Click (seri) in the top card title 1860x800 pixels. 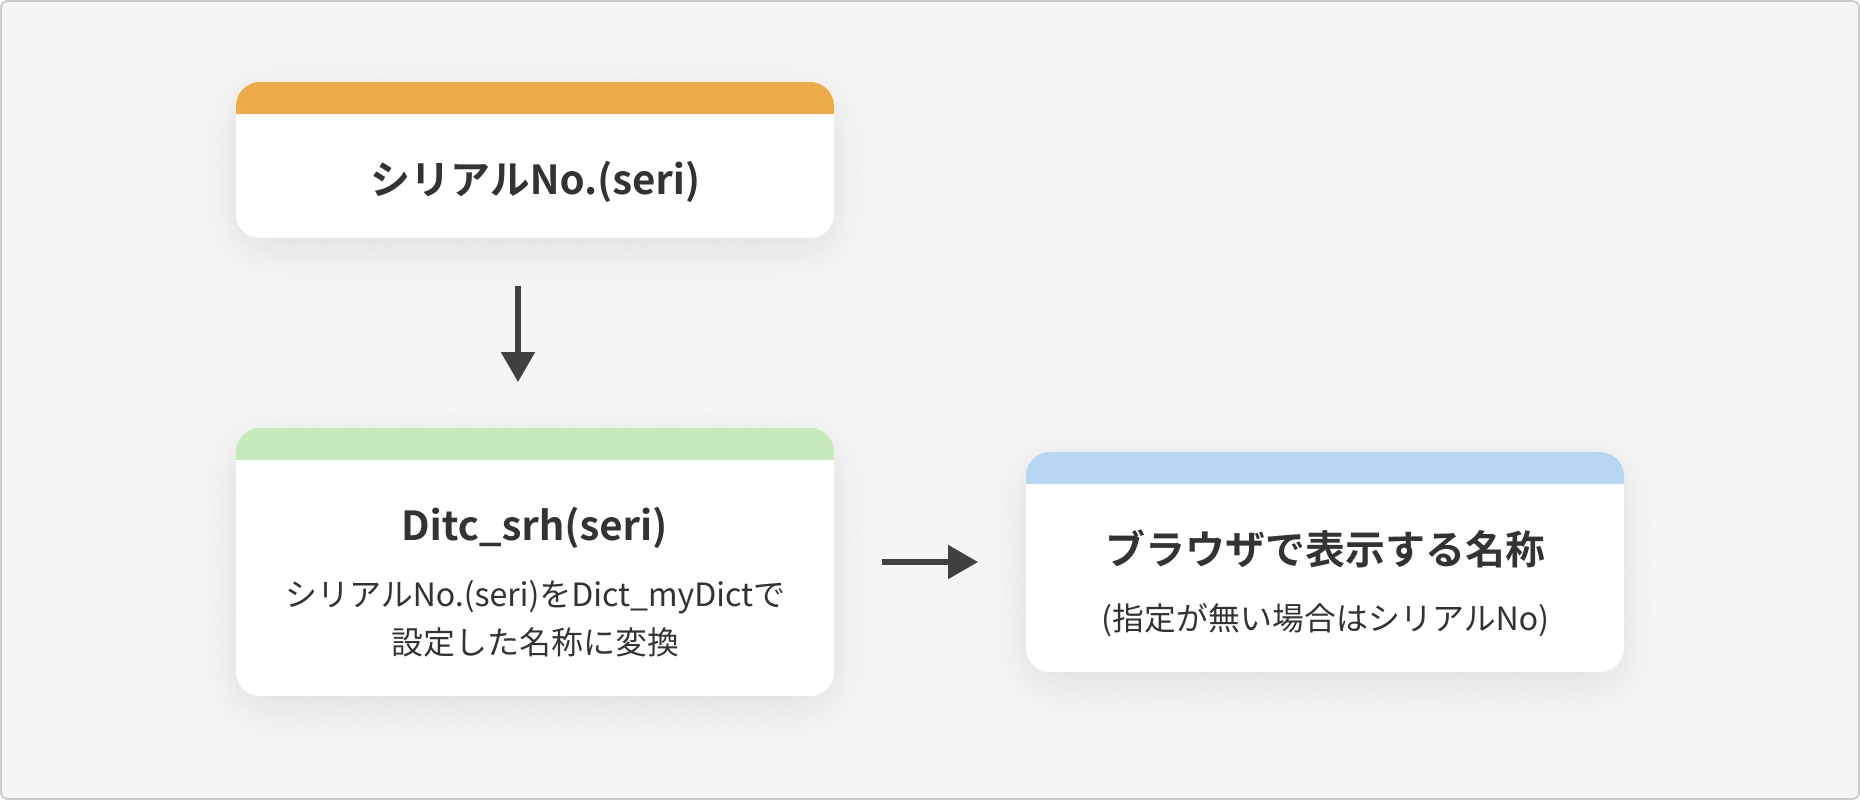(649, 179)
